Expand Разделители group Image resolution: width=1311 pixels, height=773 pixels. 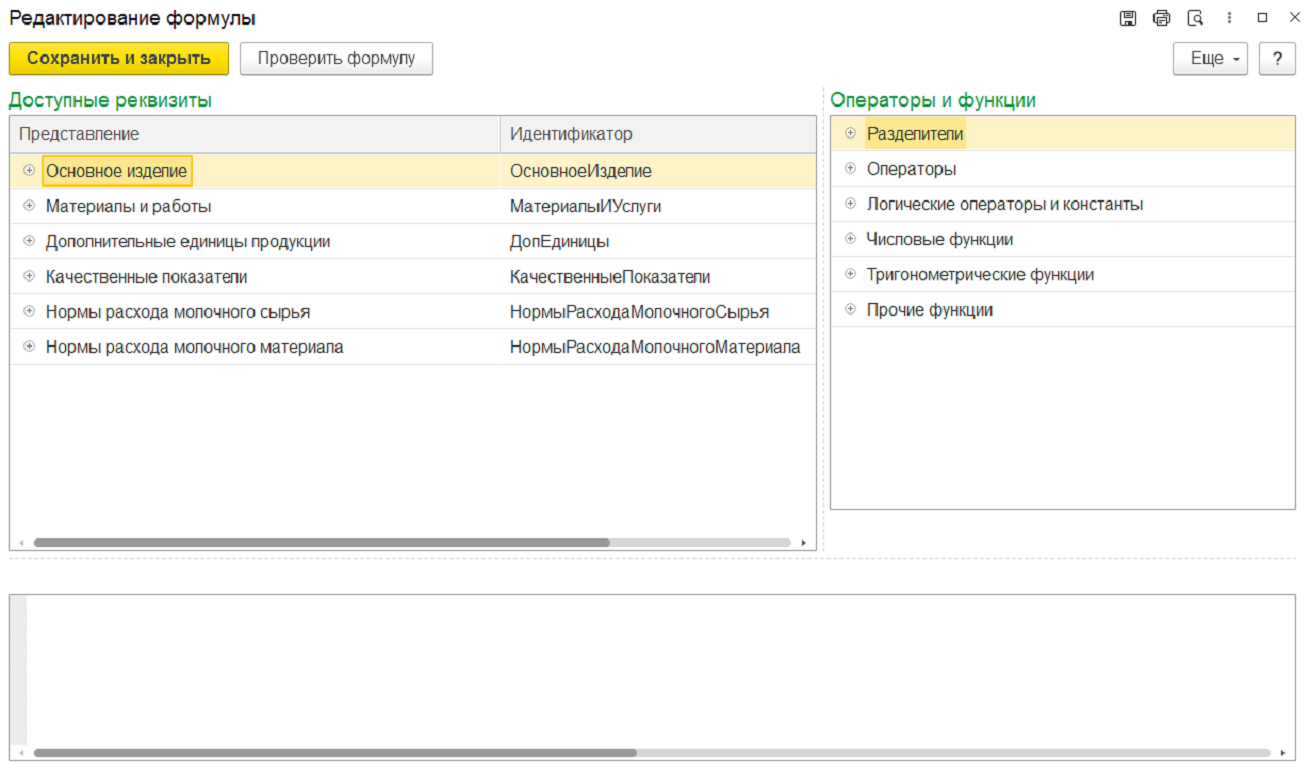[x=850, y=133]
